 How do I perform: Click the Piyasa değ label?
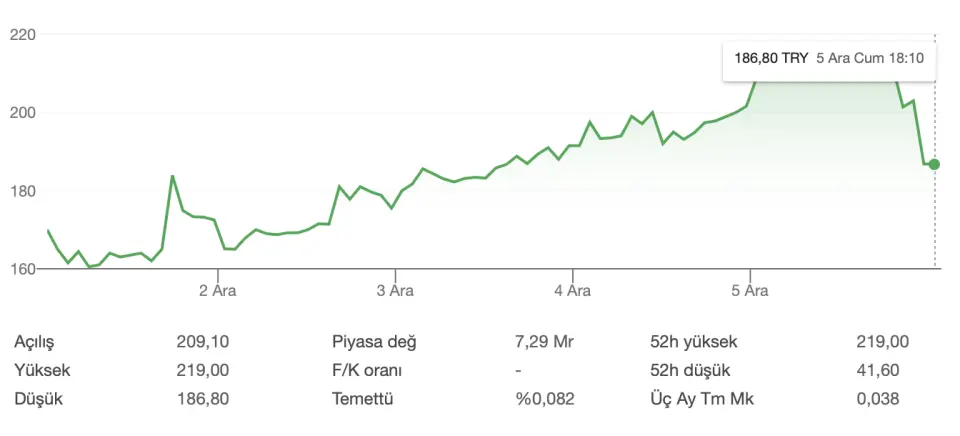point(374,342)
